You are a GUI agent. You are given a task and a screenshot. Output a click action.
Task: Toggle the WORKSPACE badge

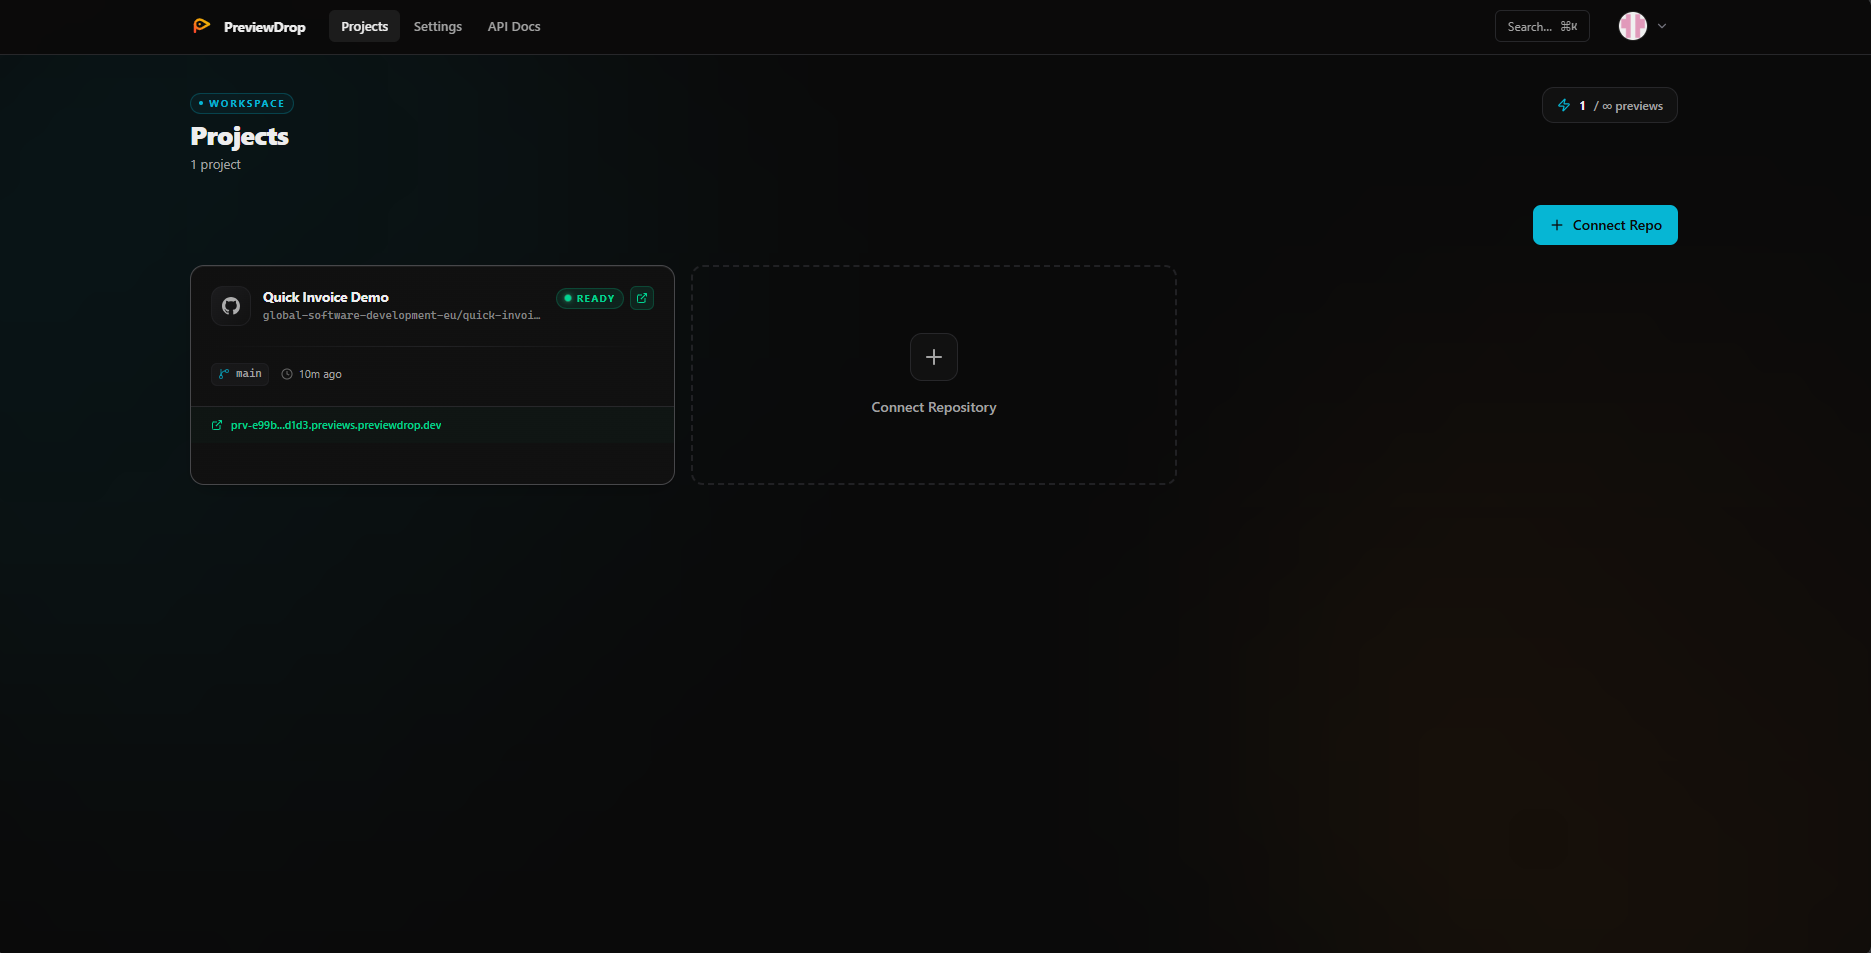[242, 103]
